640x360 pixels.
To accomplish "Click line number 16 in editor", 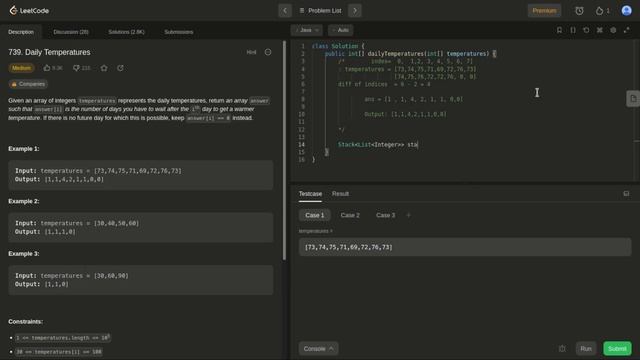I will click(x=302, y=160).
